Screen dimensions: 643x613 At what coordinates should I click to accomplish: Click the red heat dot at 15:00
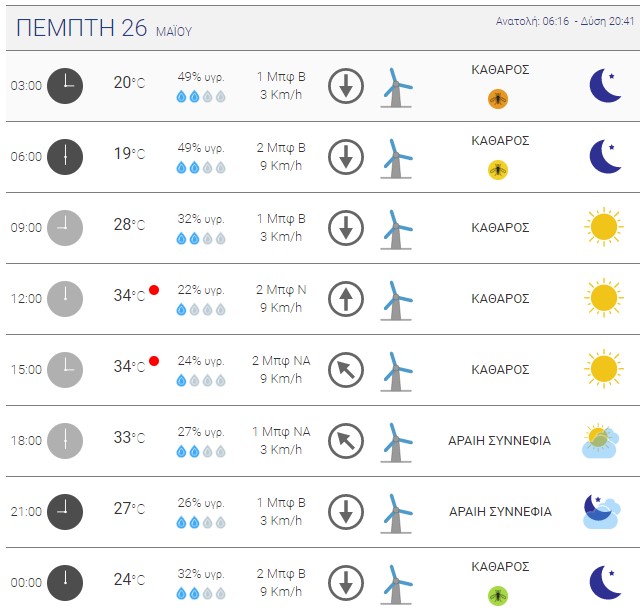154,361
